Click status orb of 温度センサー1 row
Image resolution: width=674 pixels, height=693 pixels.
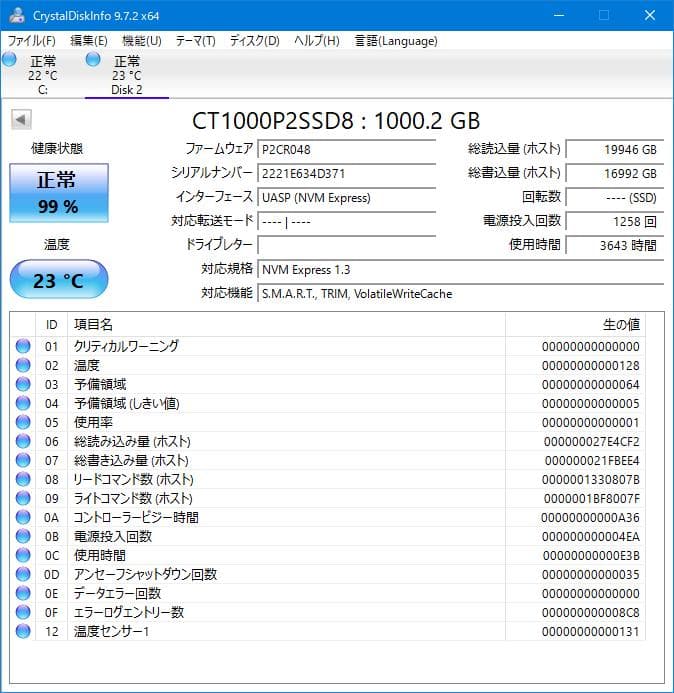click(x=23, y=631)
